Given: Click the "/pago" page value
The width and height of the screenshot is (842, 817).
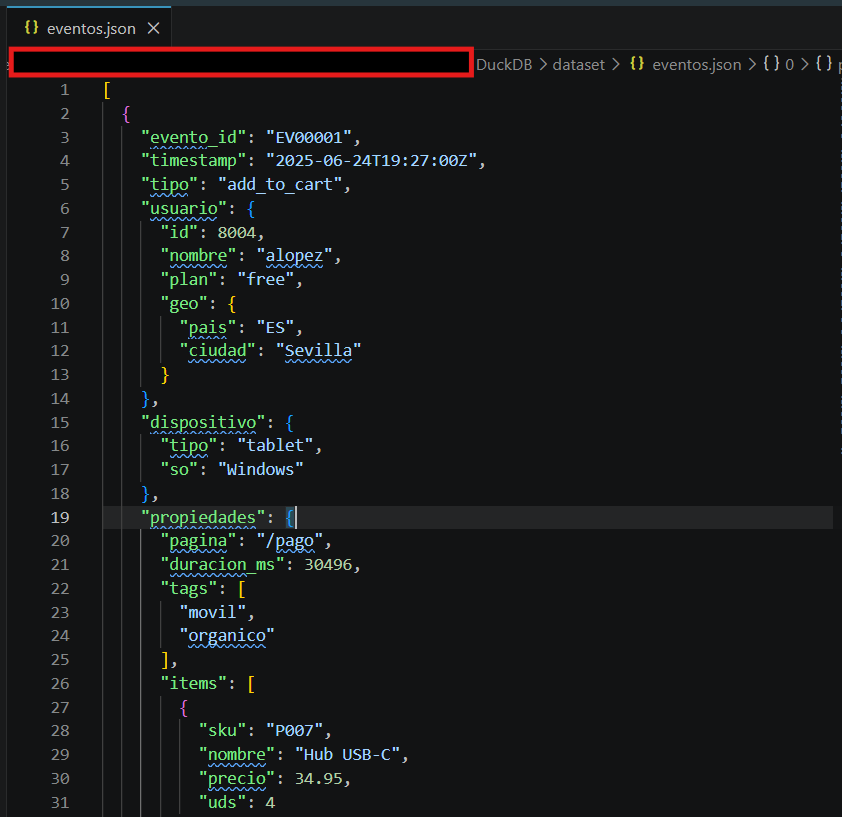Looking at the screenshot, I should pos(290,541).
